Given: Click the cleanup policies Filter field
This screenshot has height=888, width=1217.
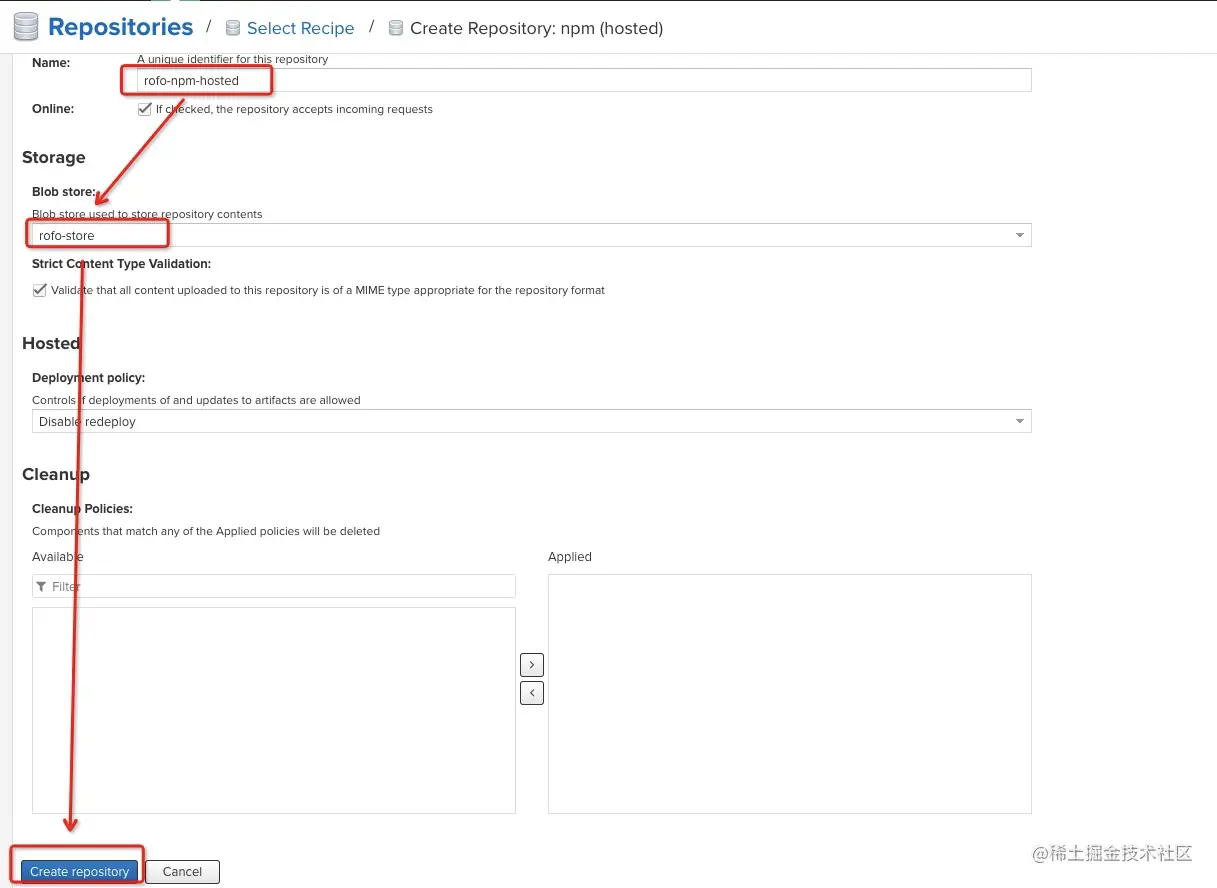Looking at the screenshot, I should click(x=274, y=586).
